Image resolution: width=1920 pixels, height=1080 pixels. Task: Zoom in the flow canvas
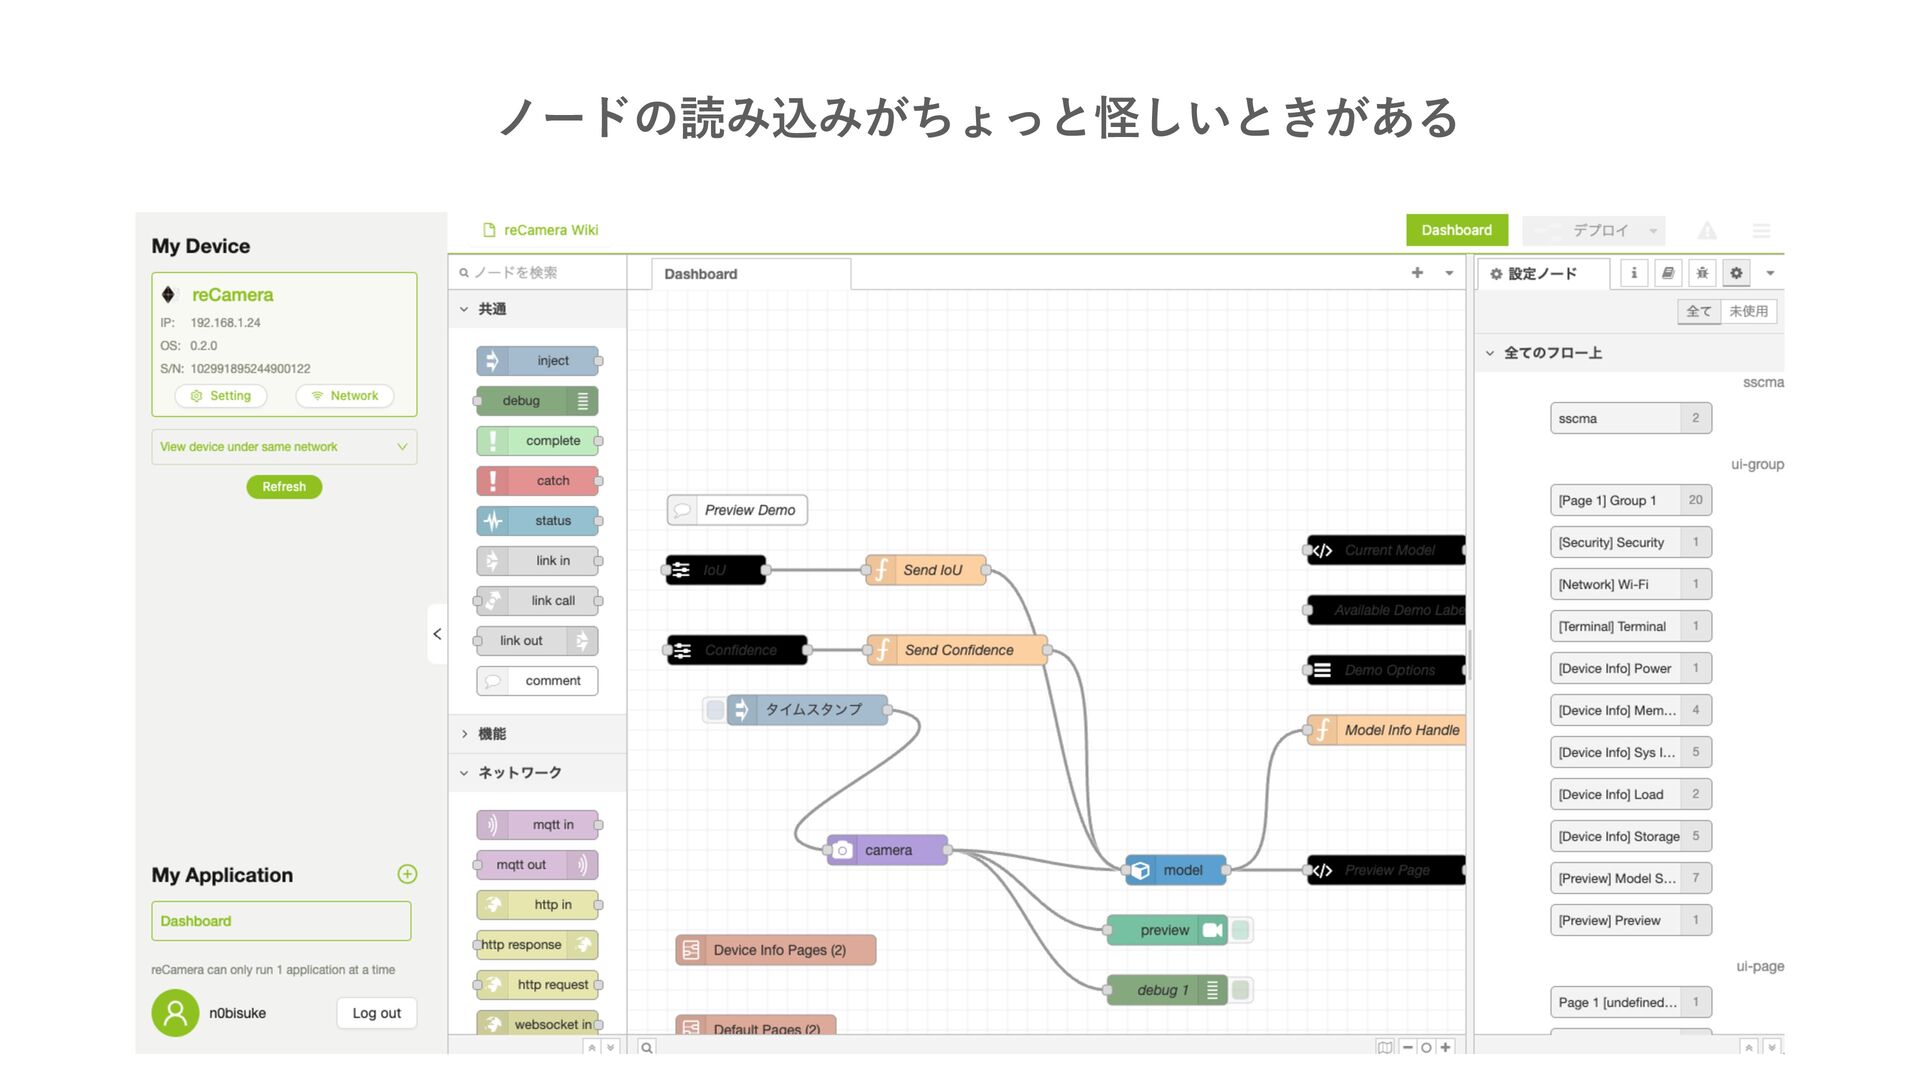[1445, 1047]
